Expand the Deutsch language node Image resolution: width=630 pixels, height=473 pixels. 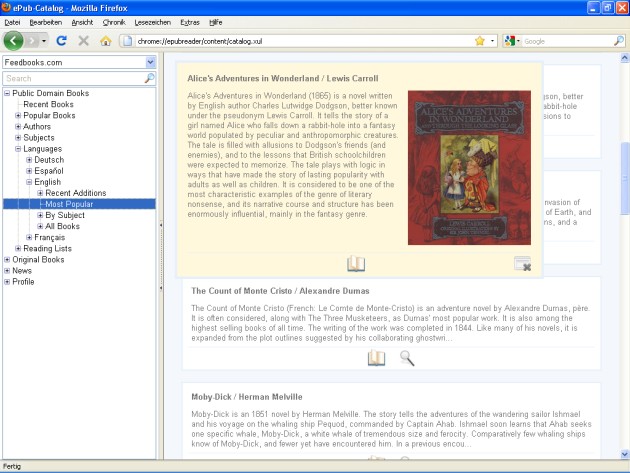[x=29, y=160]
